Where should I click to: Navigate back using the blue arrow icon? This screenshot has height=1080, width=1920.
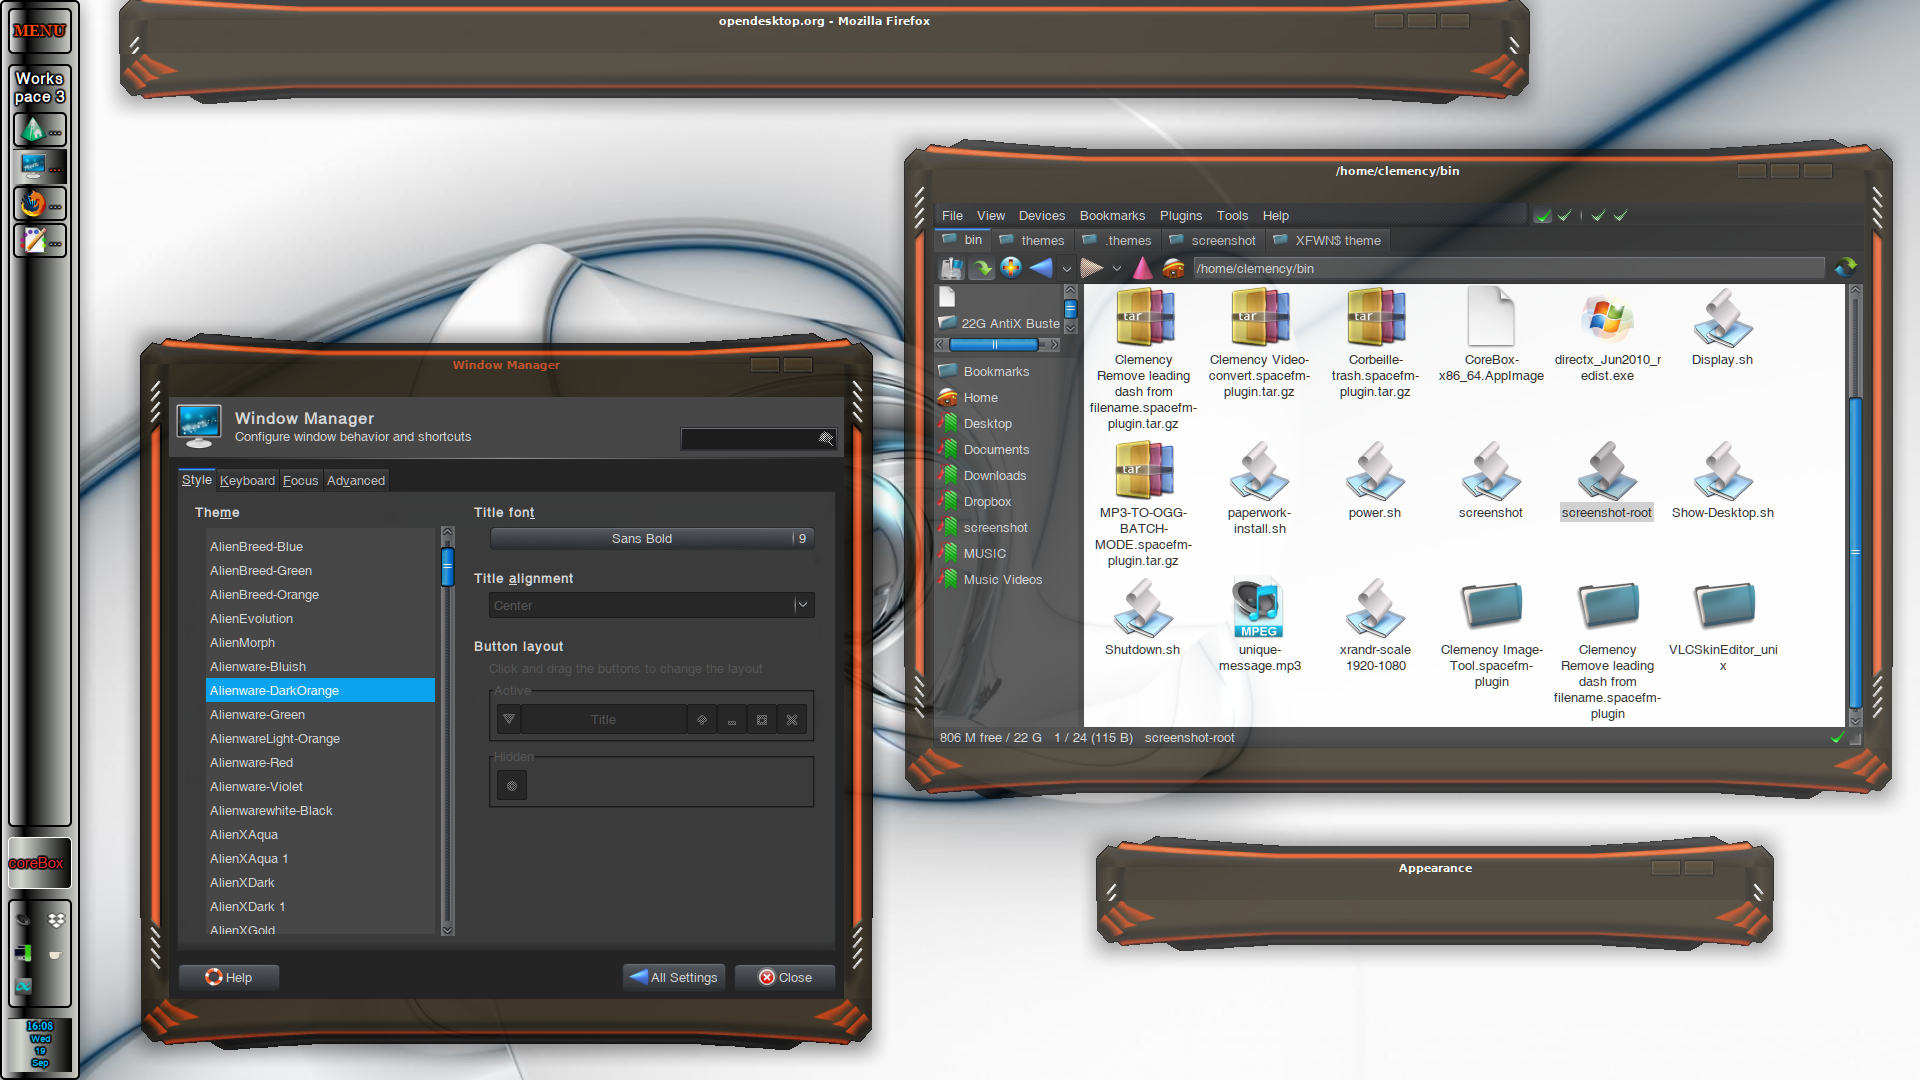1041,268
